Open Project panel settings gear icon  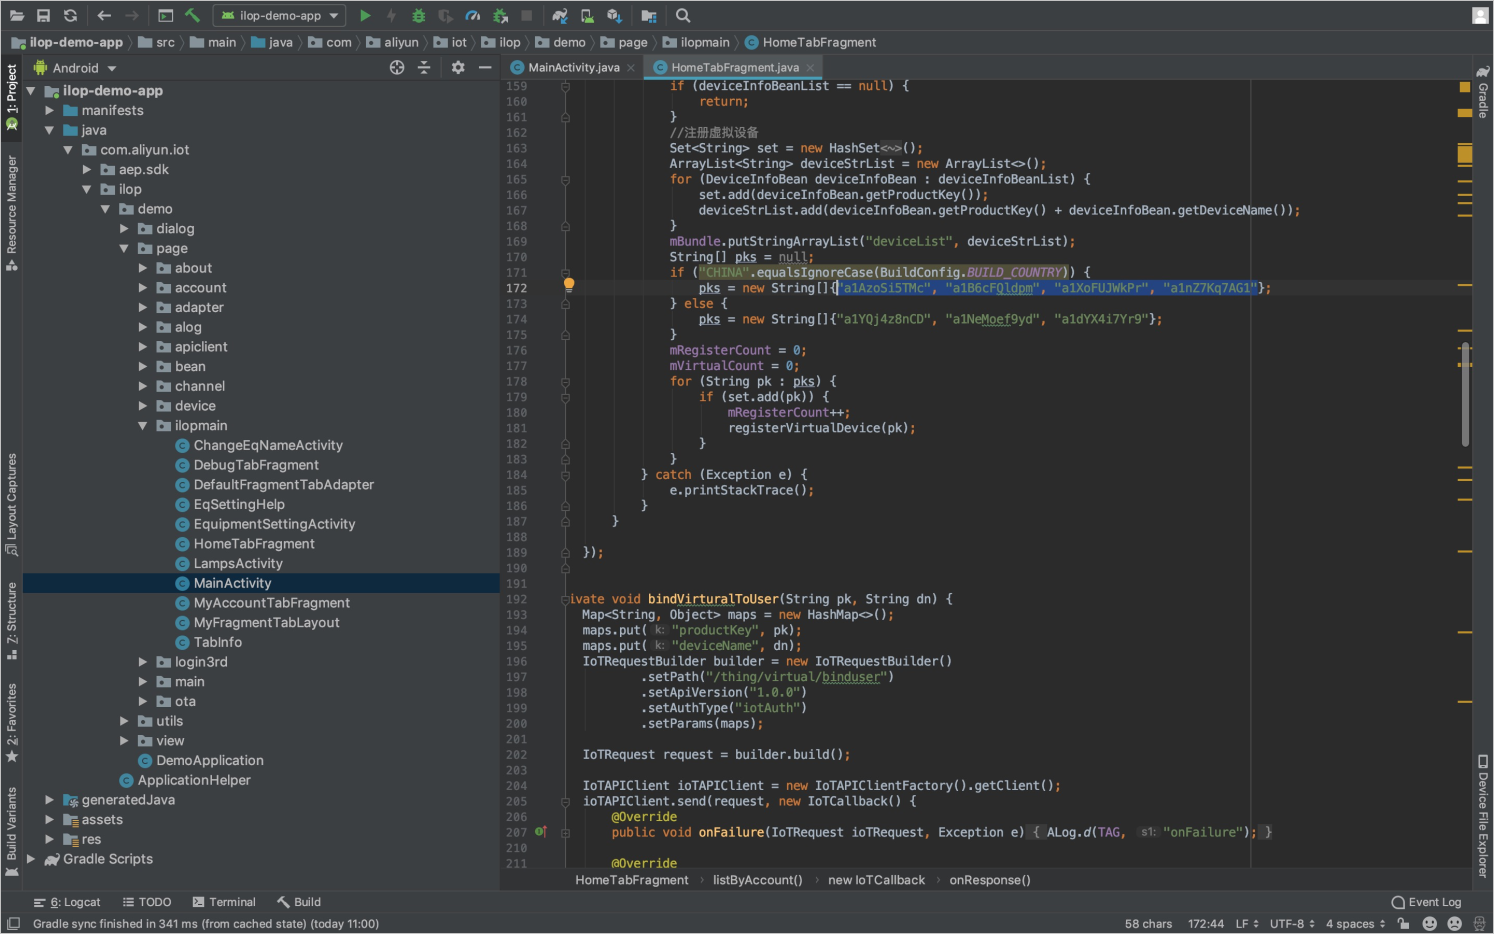click(458, 68)
